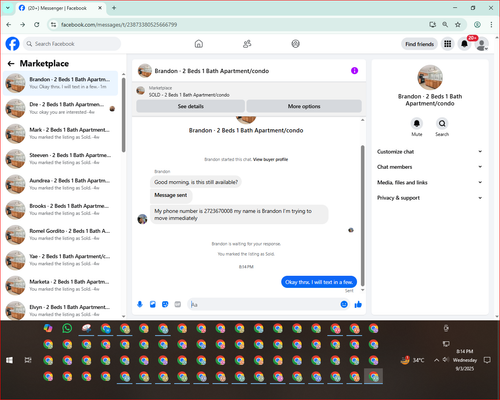Go back in browser history

click(x=9, y=25)
